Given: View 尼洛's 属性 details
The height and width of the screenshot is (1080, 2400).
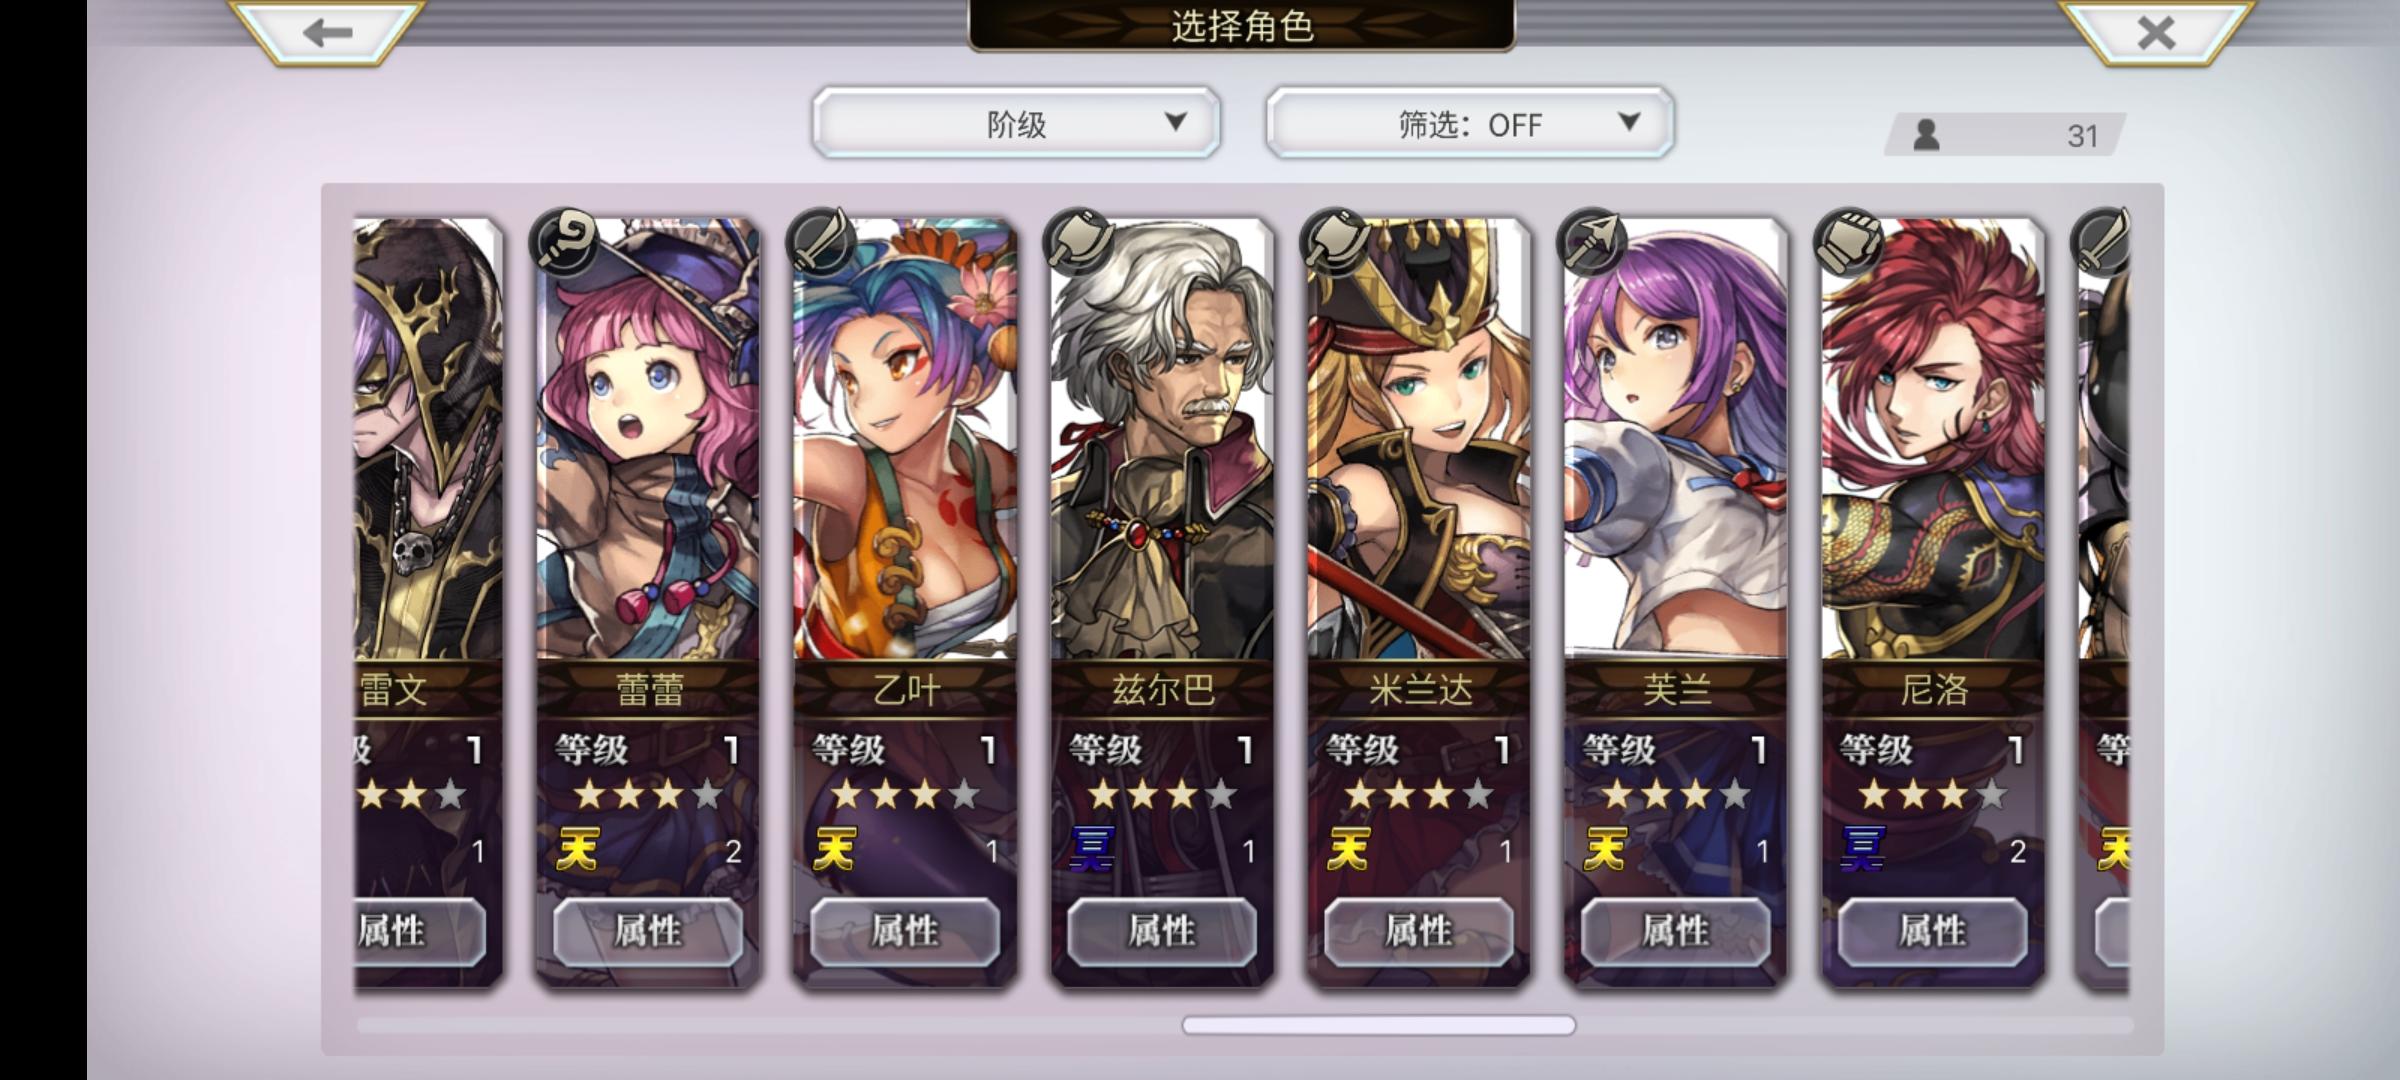Looking at the screenshot, I should click(1933, 931).
